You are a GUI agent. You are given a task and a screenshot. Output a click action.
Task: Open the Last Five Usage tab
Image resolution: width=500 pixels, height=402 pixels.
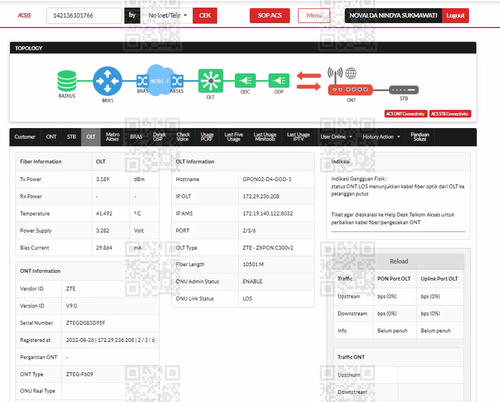(x=234, y=137)
